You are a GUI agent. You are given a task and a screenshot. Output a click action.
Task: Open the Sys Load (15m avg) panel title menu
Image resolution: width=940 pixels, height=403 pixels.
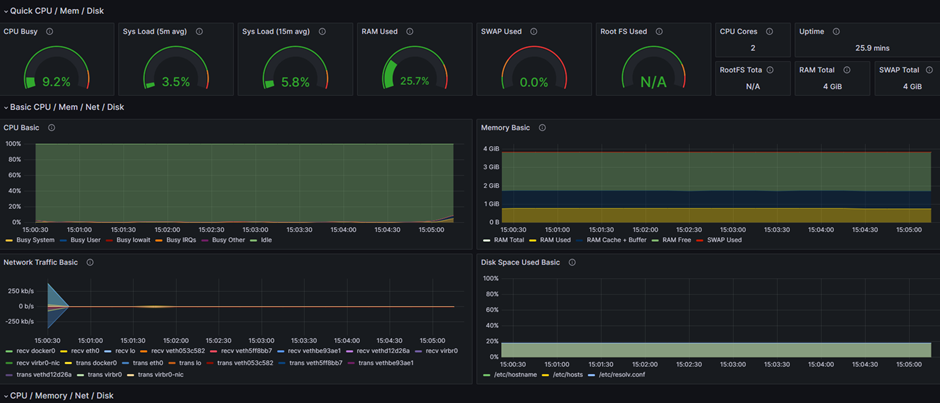275,32
